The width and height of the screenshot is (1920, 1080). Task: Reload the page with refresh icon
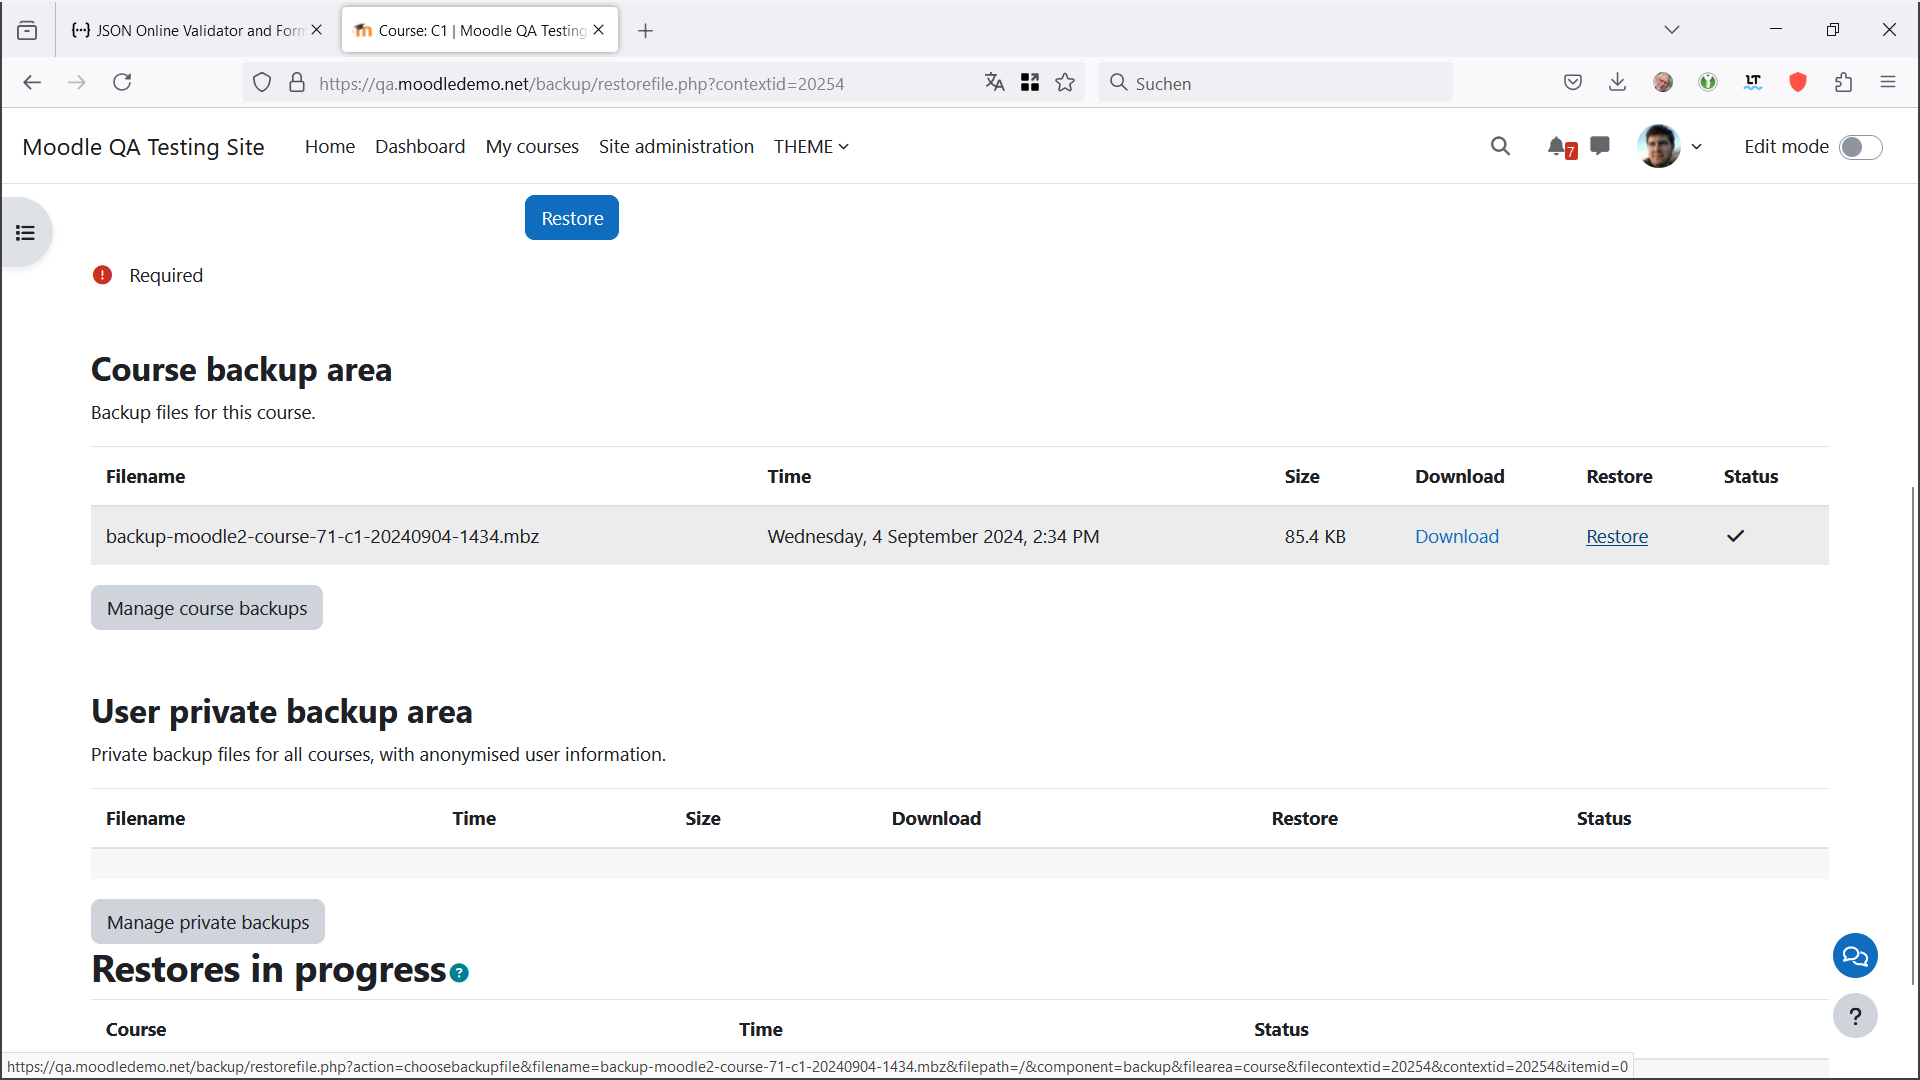pos(122,83)
